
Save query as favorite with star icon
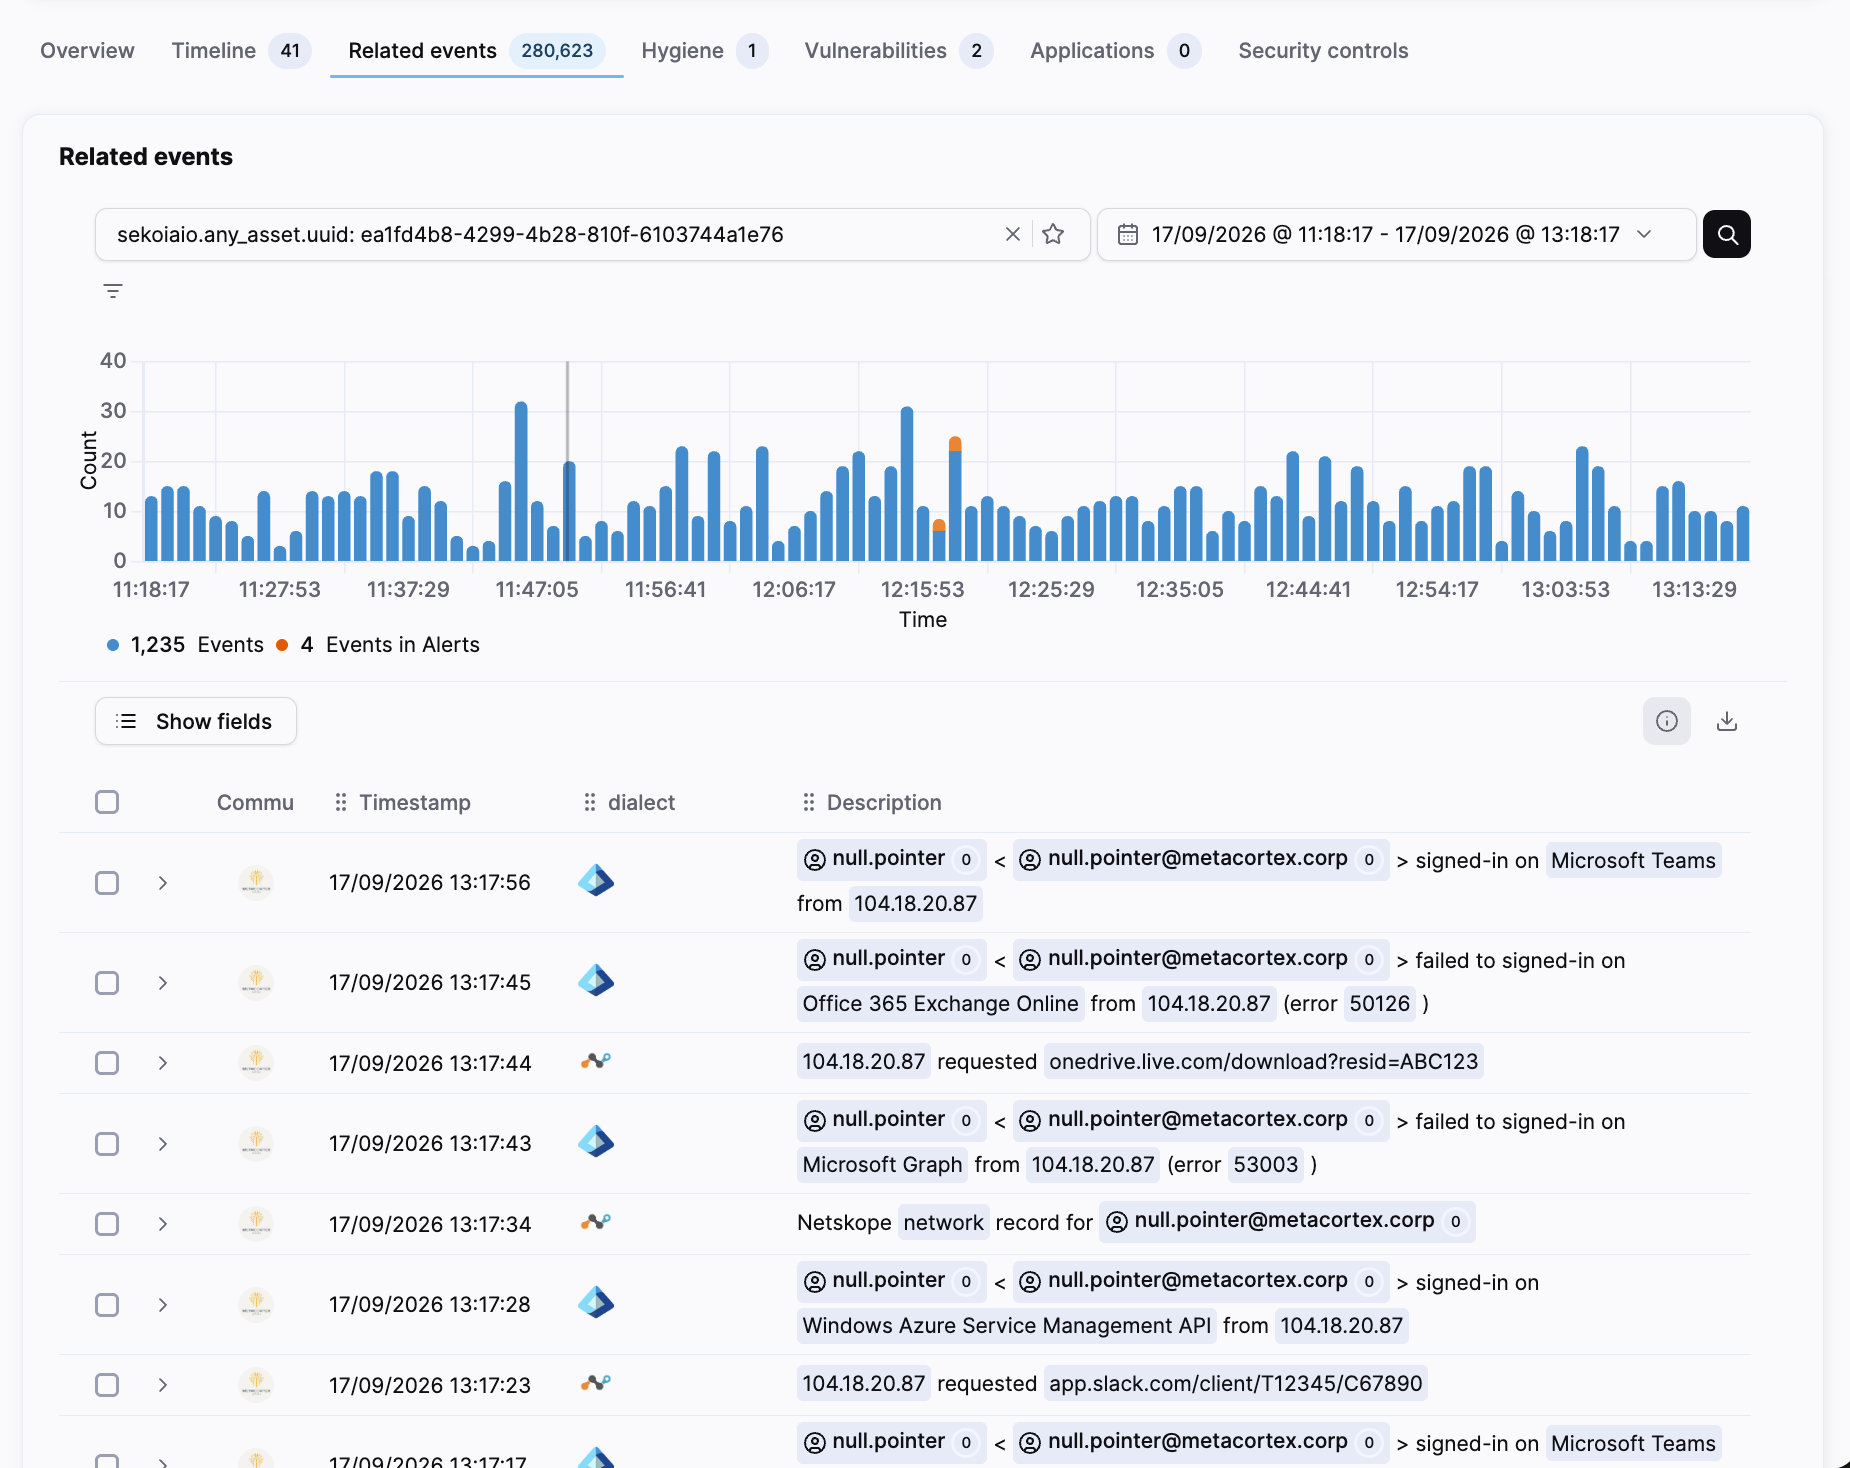(x=1053, y=234)
